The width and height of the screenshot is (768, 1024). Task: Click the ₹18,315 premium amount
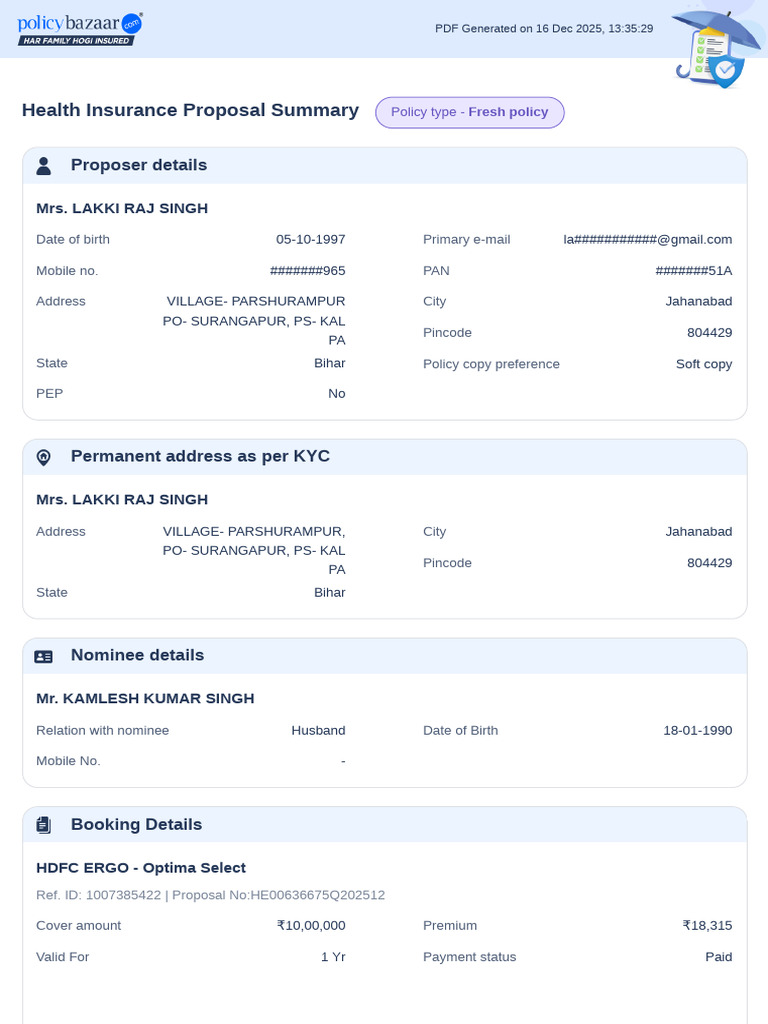point(707,925)
